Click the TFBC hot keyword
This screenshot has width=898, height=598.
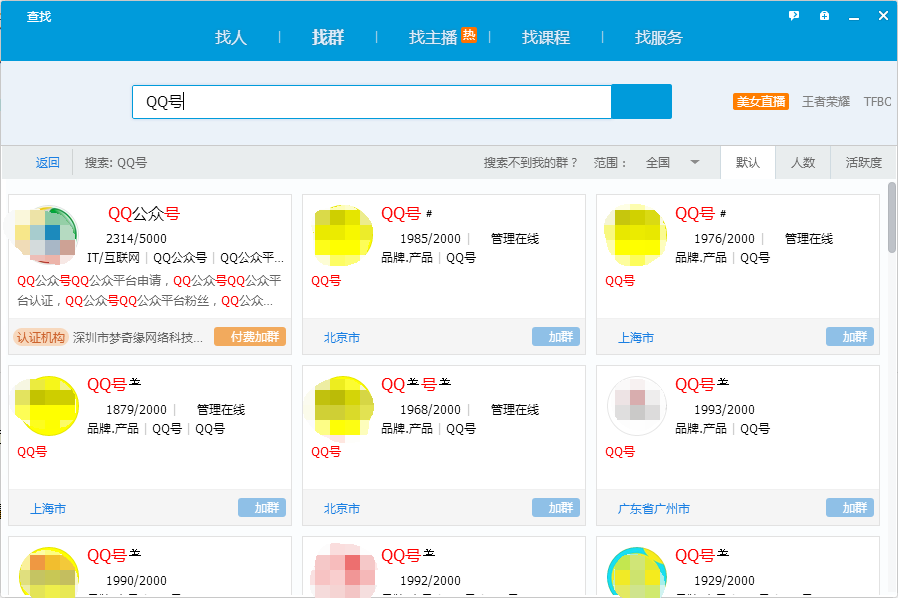tap(877, 101)
